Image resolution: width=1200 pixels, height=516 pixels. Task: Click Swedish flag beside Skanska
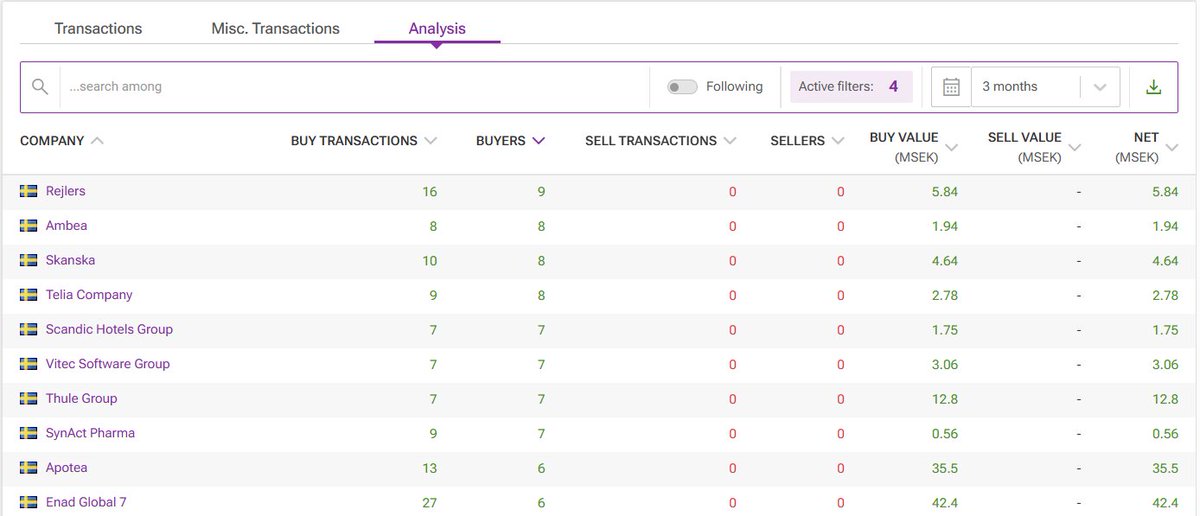click(29, 260)
